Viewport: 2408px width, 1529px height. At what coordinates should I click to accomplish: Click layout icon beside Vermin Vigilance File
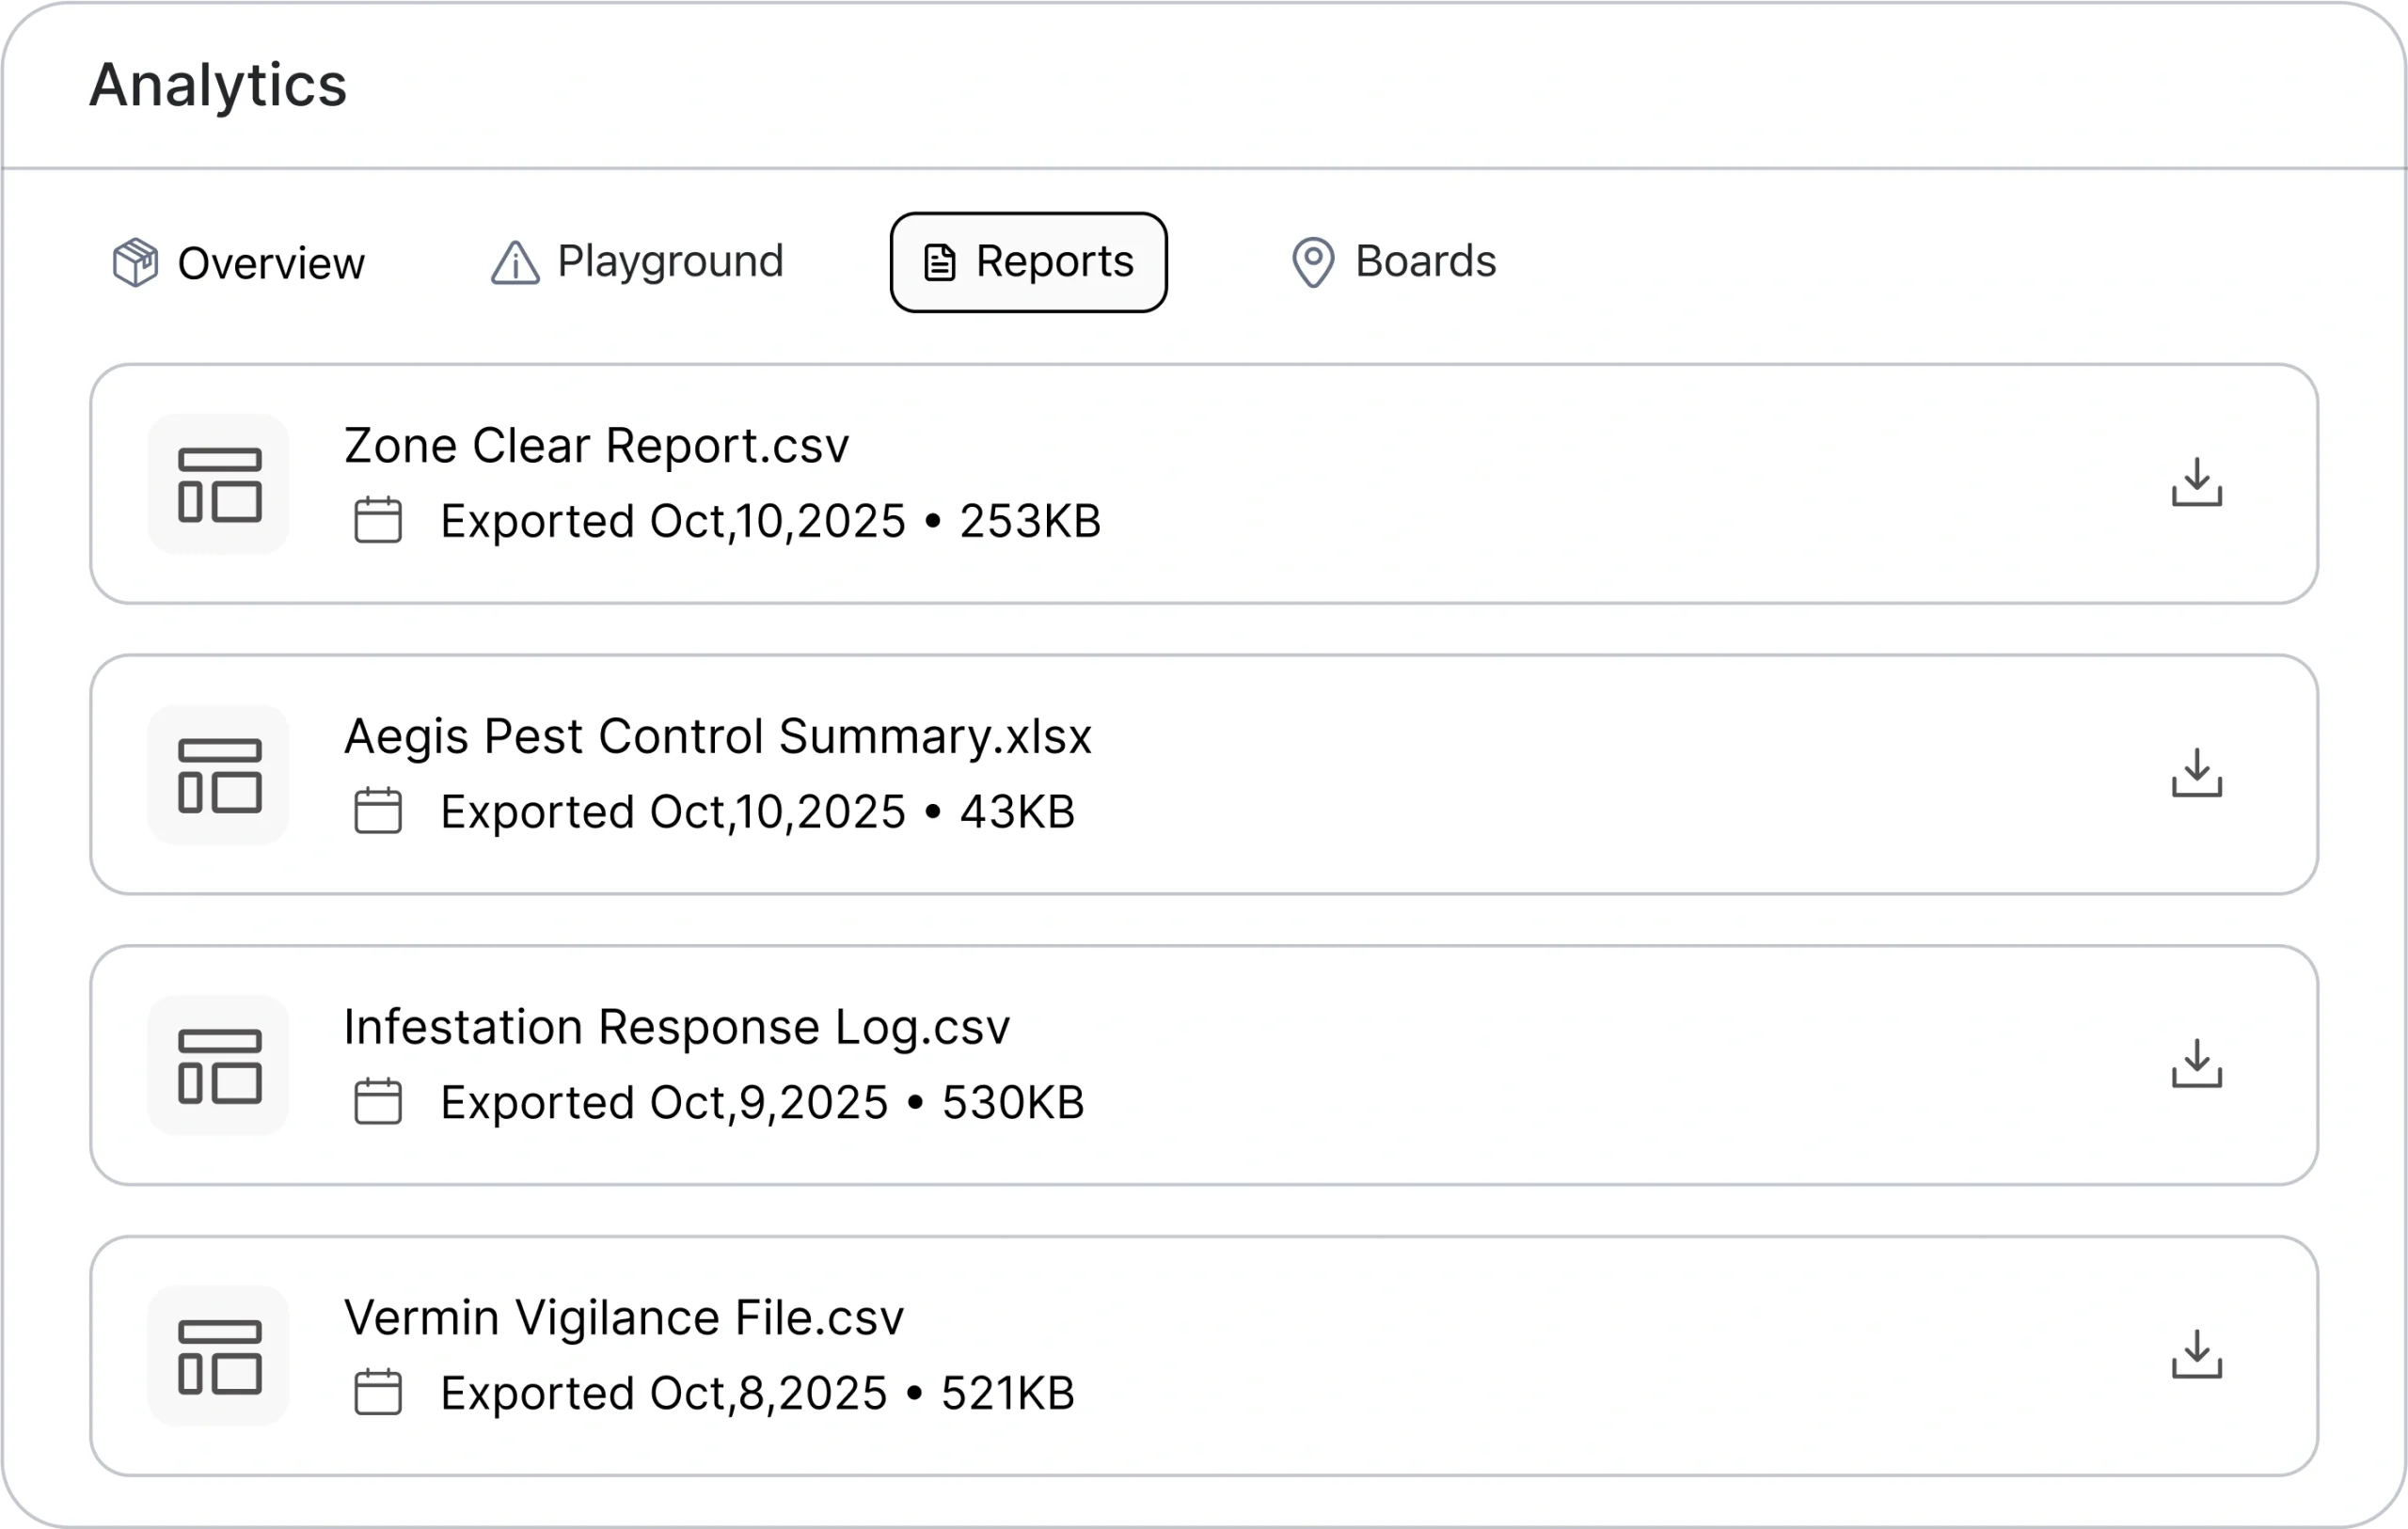[219, 1356]
